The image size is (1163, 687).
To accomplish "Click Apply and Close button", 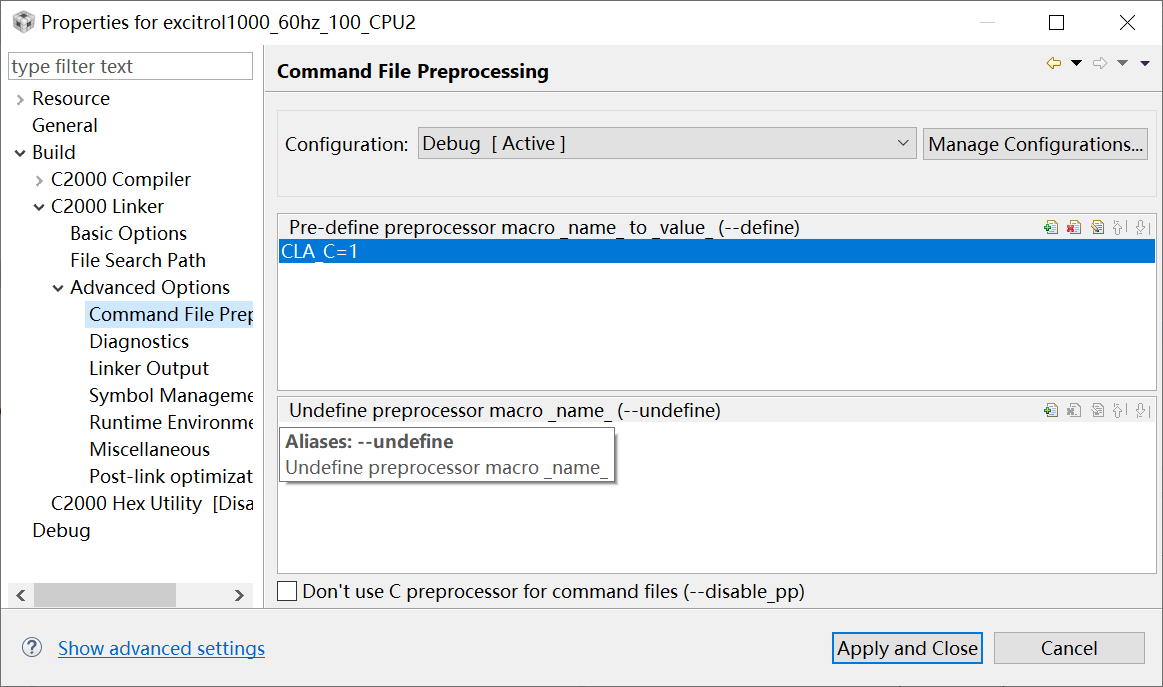I will [907, 648].
